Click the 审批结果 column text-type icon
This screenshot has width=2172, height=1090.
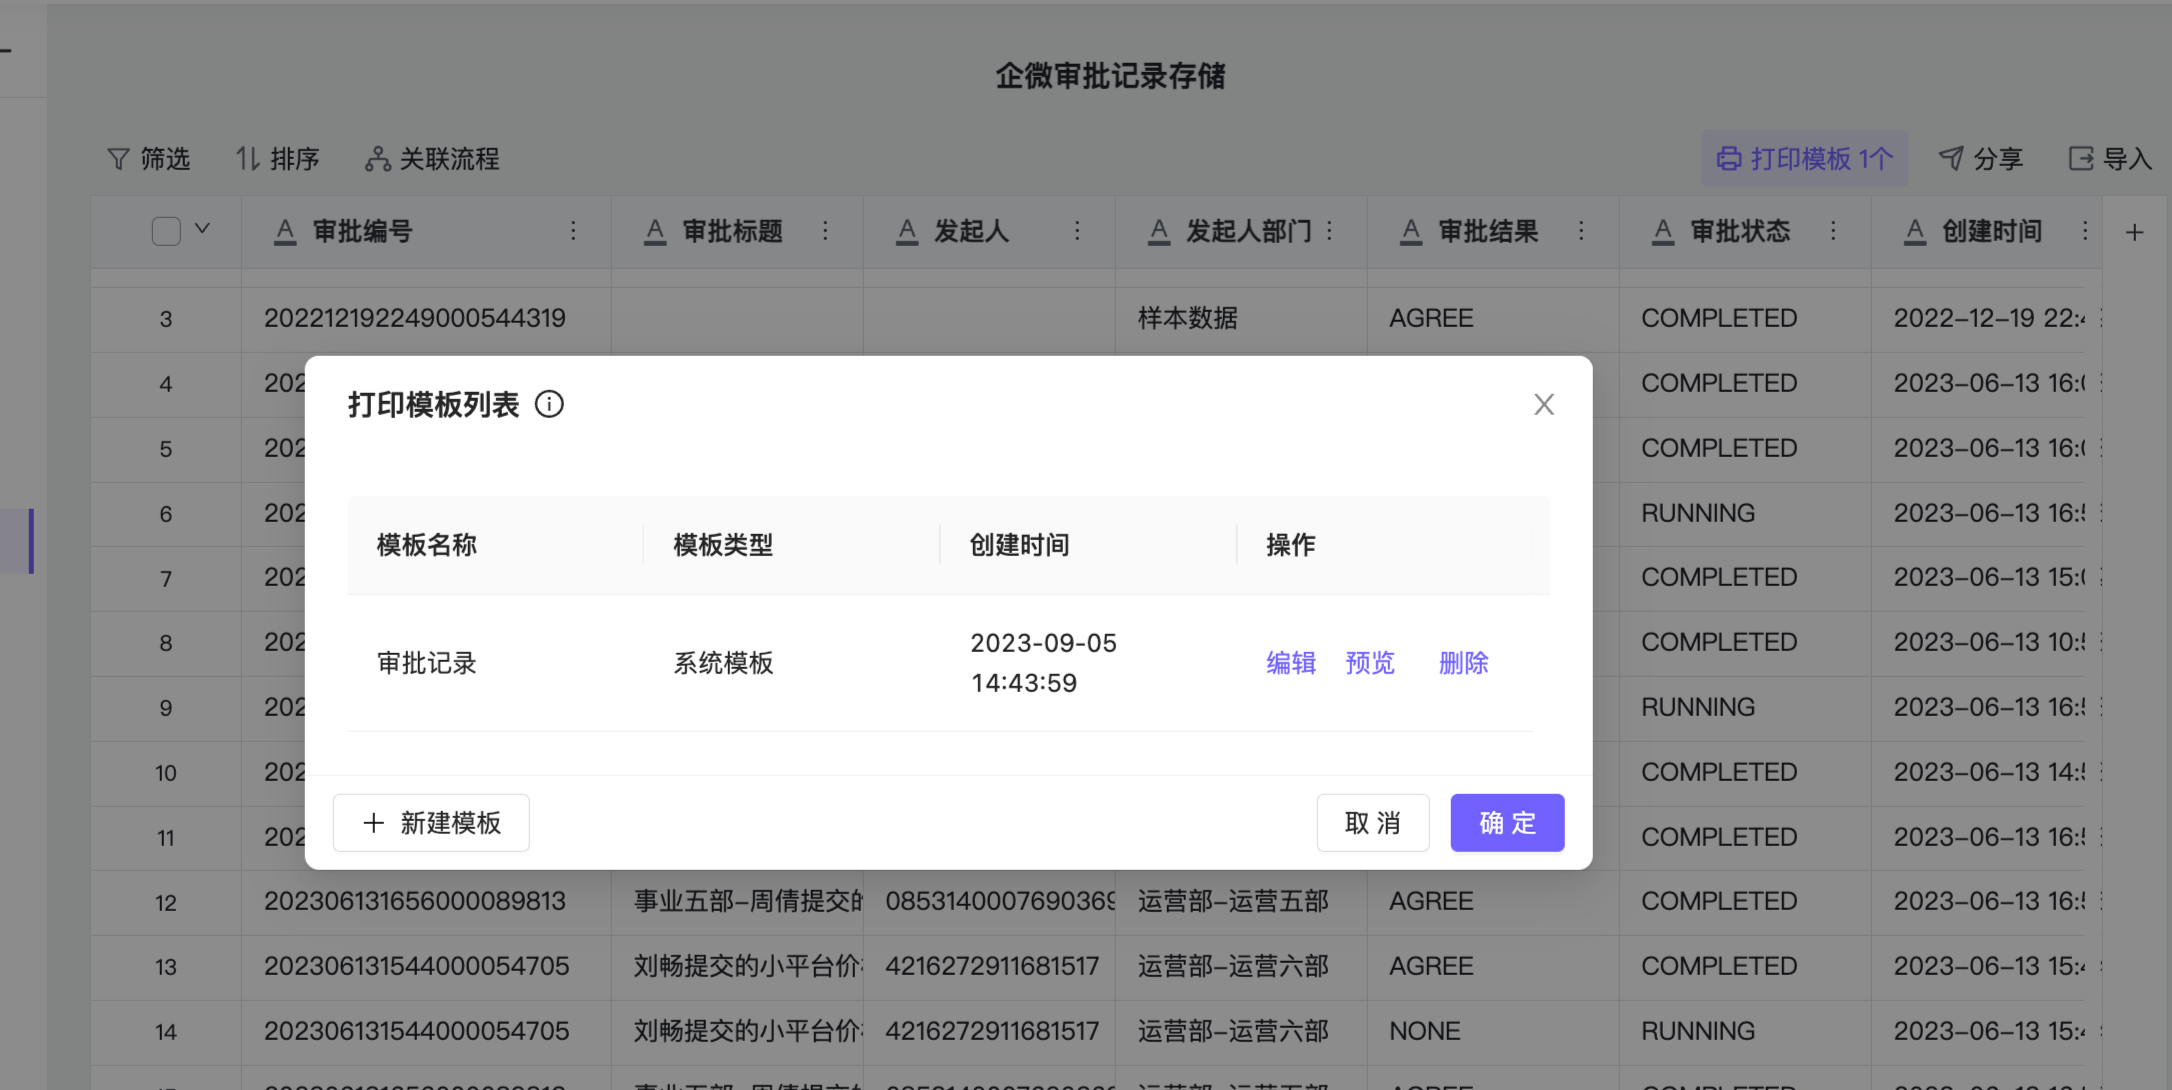pyautogui.click(x=1411, y=232)
